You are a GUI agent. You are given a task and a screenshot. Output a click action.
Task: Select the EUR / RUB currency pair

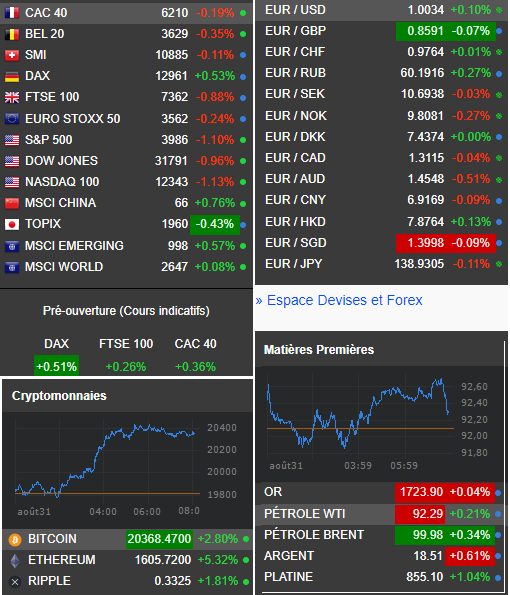(x=295, y=73)
